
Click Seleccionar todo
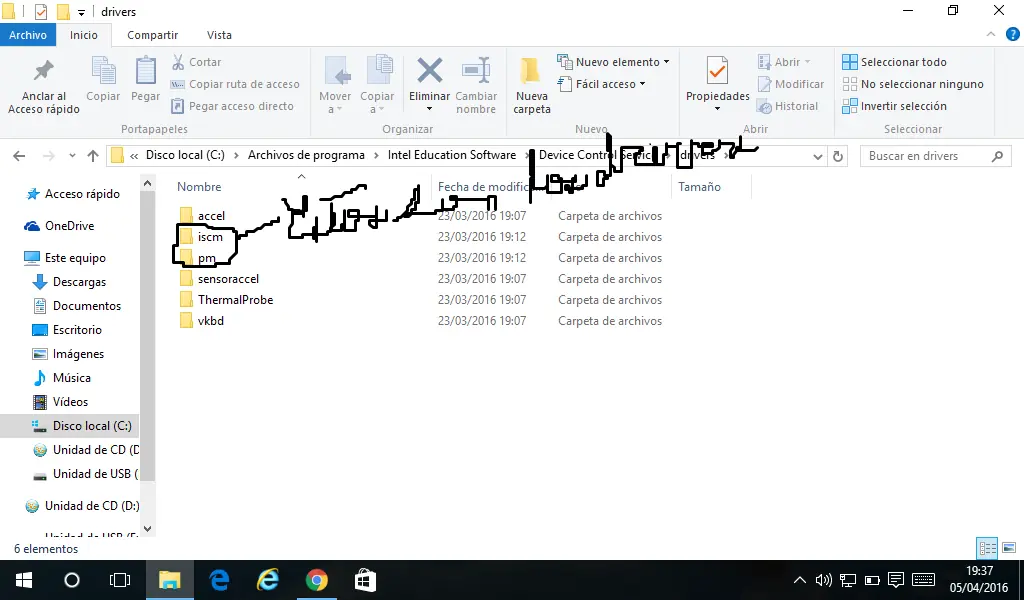(x=894, y=62)
